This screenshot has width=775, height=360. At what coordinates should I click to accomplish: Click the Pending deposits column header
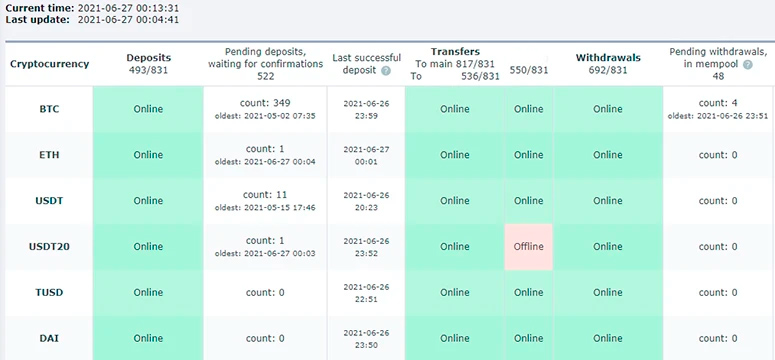(265, 64)
